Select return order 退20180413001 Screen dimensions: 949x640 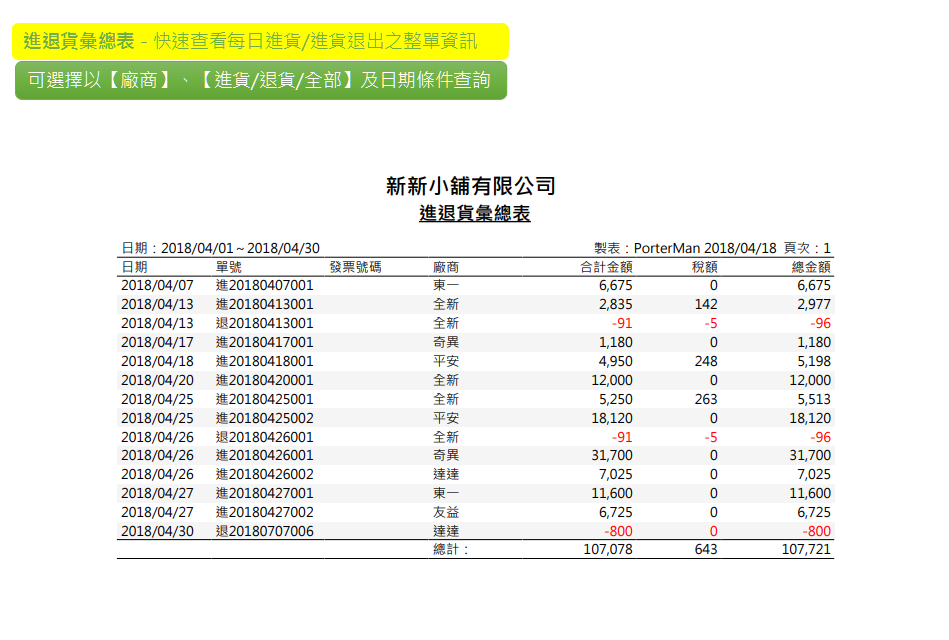pyautogui.click(x=264, y=323)
